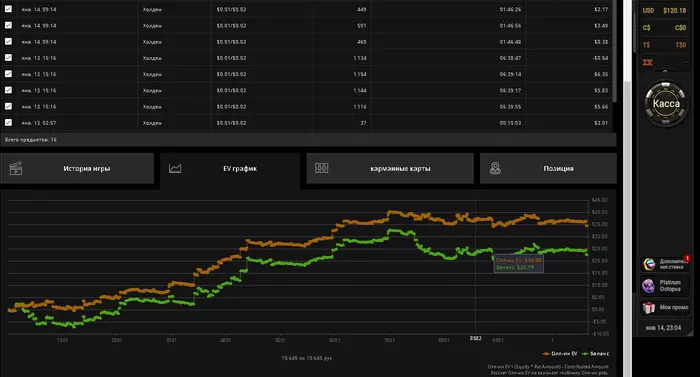Viewport: 700px width, 377px height.
Task: Select the red tickets icon row
Action: pos(664,62)
